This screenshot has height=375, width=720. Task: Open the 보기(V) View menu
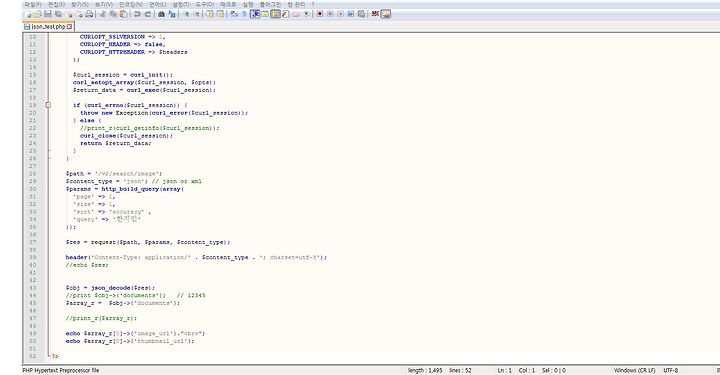pos(104,4)
